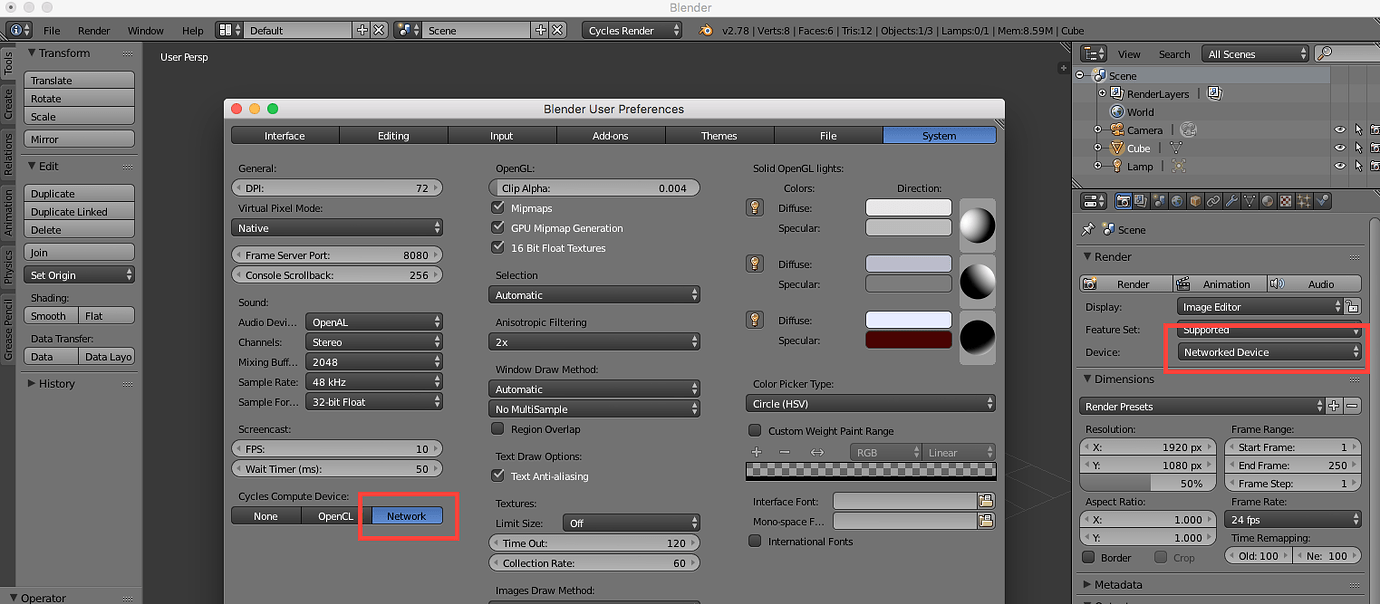Open the Sample Rate 48 kHz dropdown
Image resolution: width=1380 pixels, height=604 pixels.
(x=374, y=382)
